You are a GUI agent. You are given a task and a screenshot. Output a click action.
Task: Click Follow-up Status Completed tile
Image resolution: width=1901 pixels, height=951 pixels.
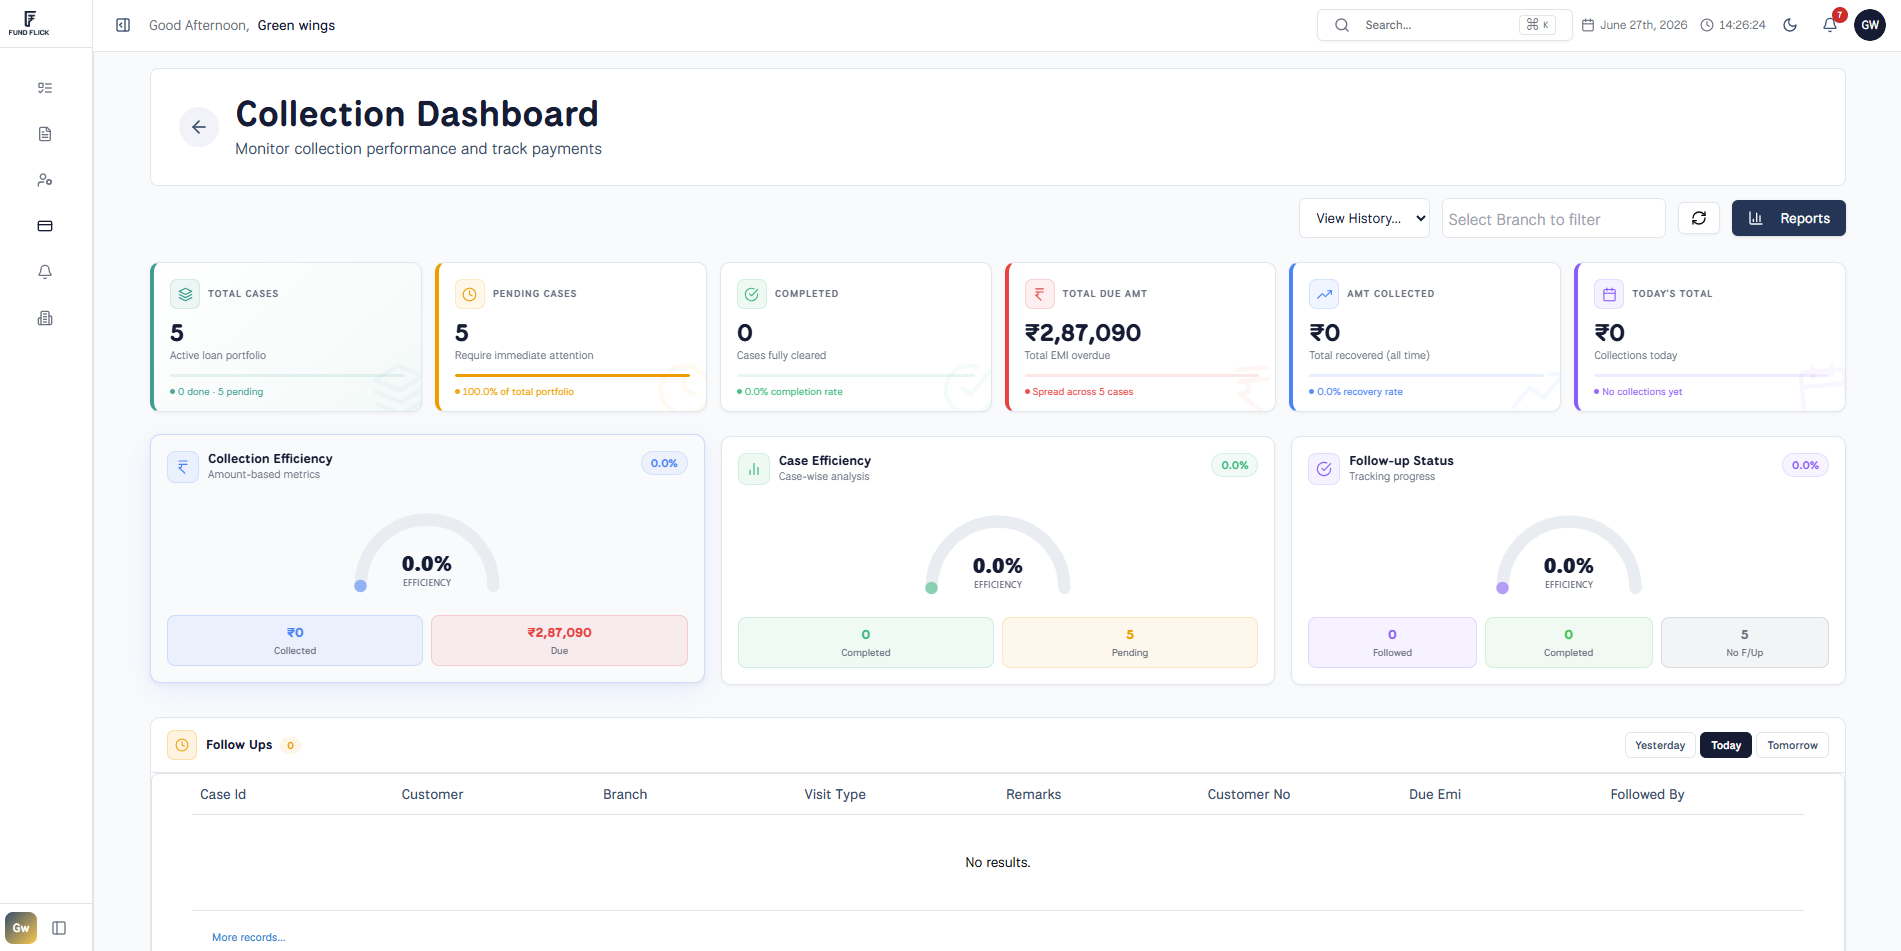(x=1569, y=642)
